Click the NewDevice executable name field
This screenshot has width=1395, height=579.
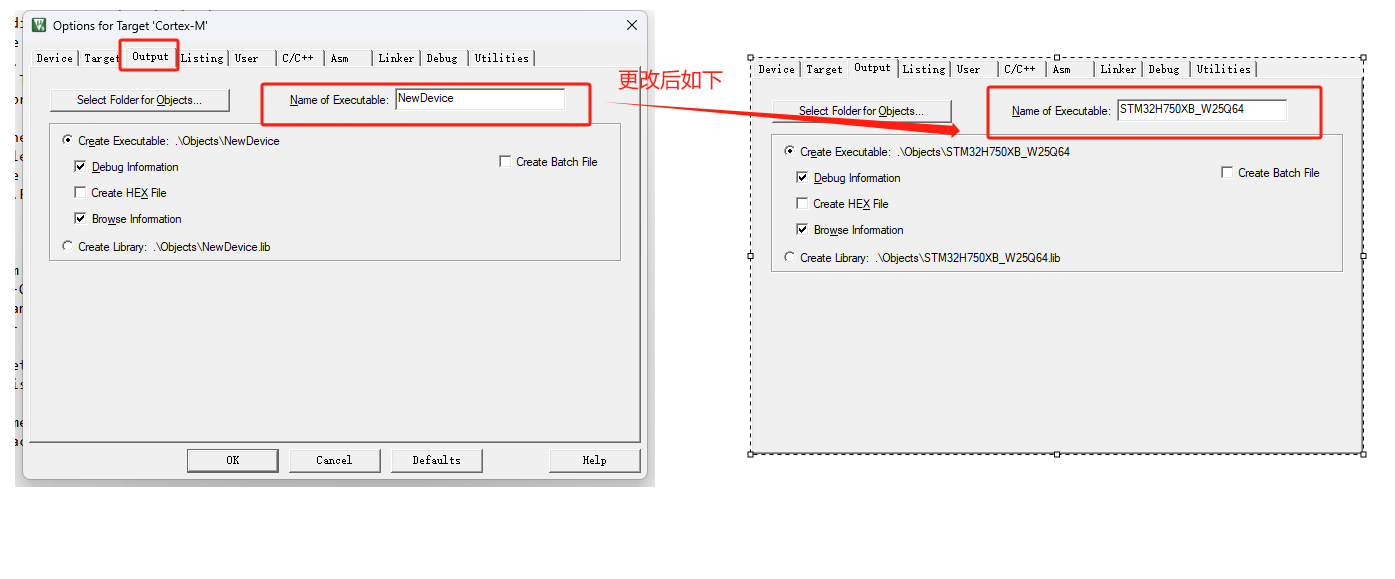[480, 99]
